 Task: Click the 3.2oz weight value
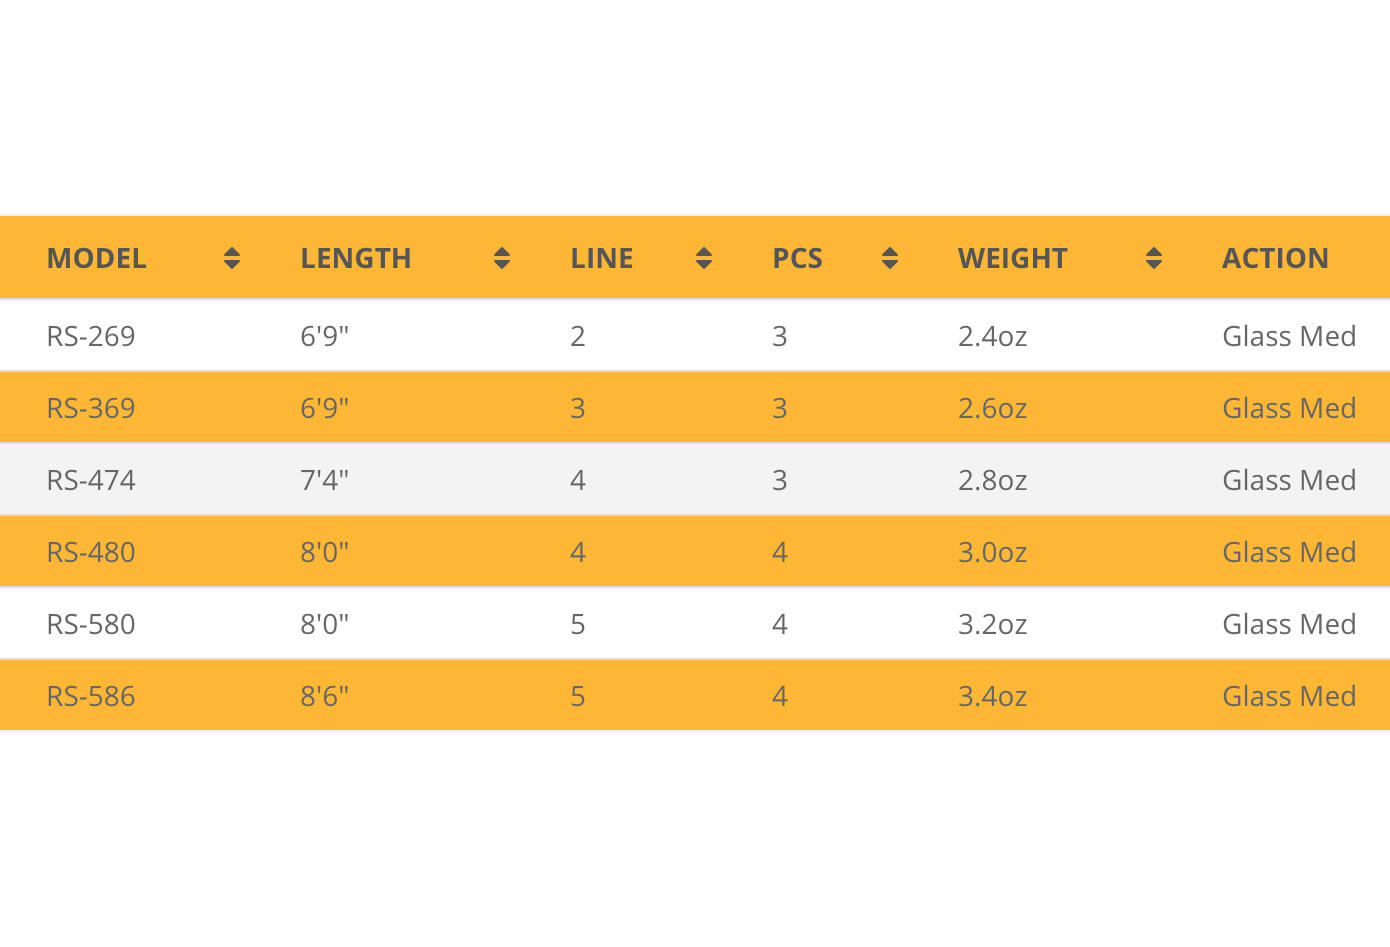(993, 624)
